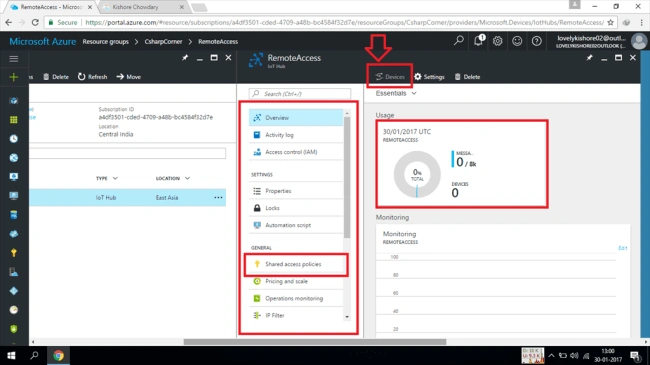Click the horizontal scrollbar at the bottom
650x365 pixels.
click(315, 342)
